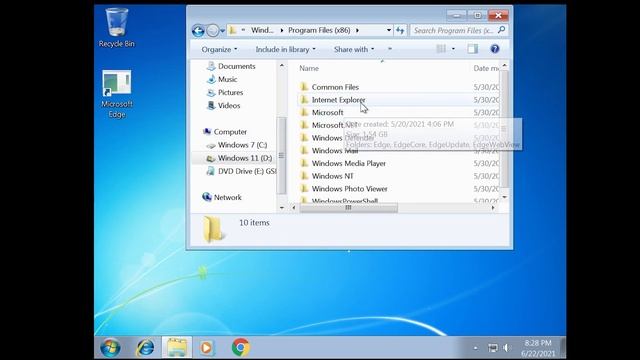Change your view icon
Viewport: 640px width, 360px height.
pyautogui.click(x=441, y=49)
